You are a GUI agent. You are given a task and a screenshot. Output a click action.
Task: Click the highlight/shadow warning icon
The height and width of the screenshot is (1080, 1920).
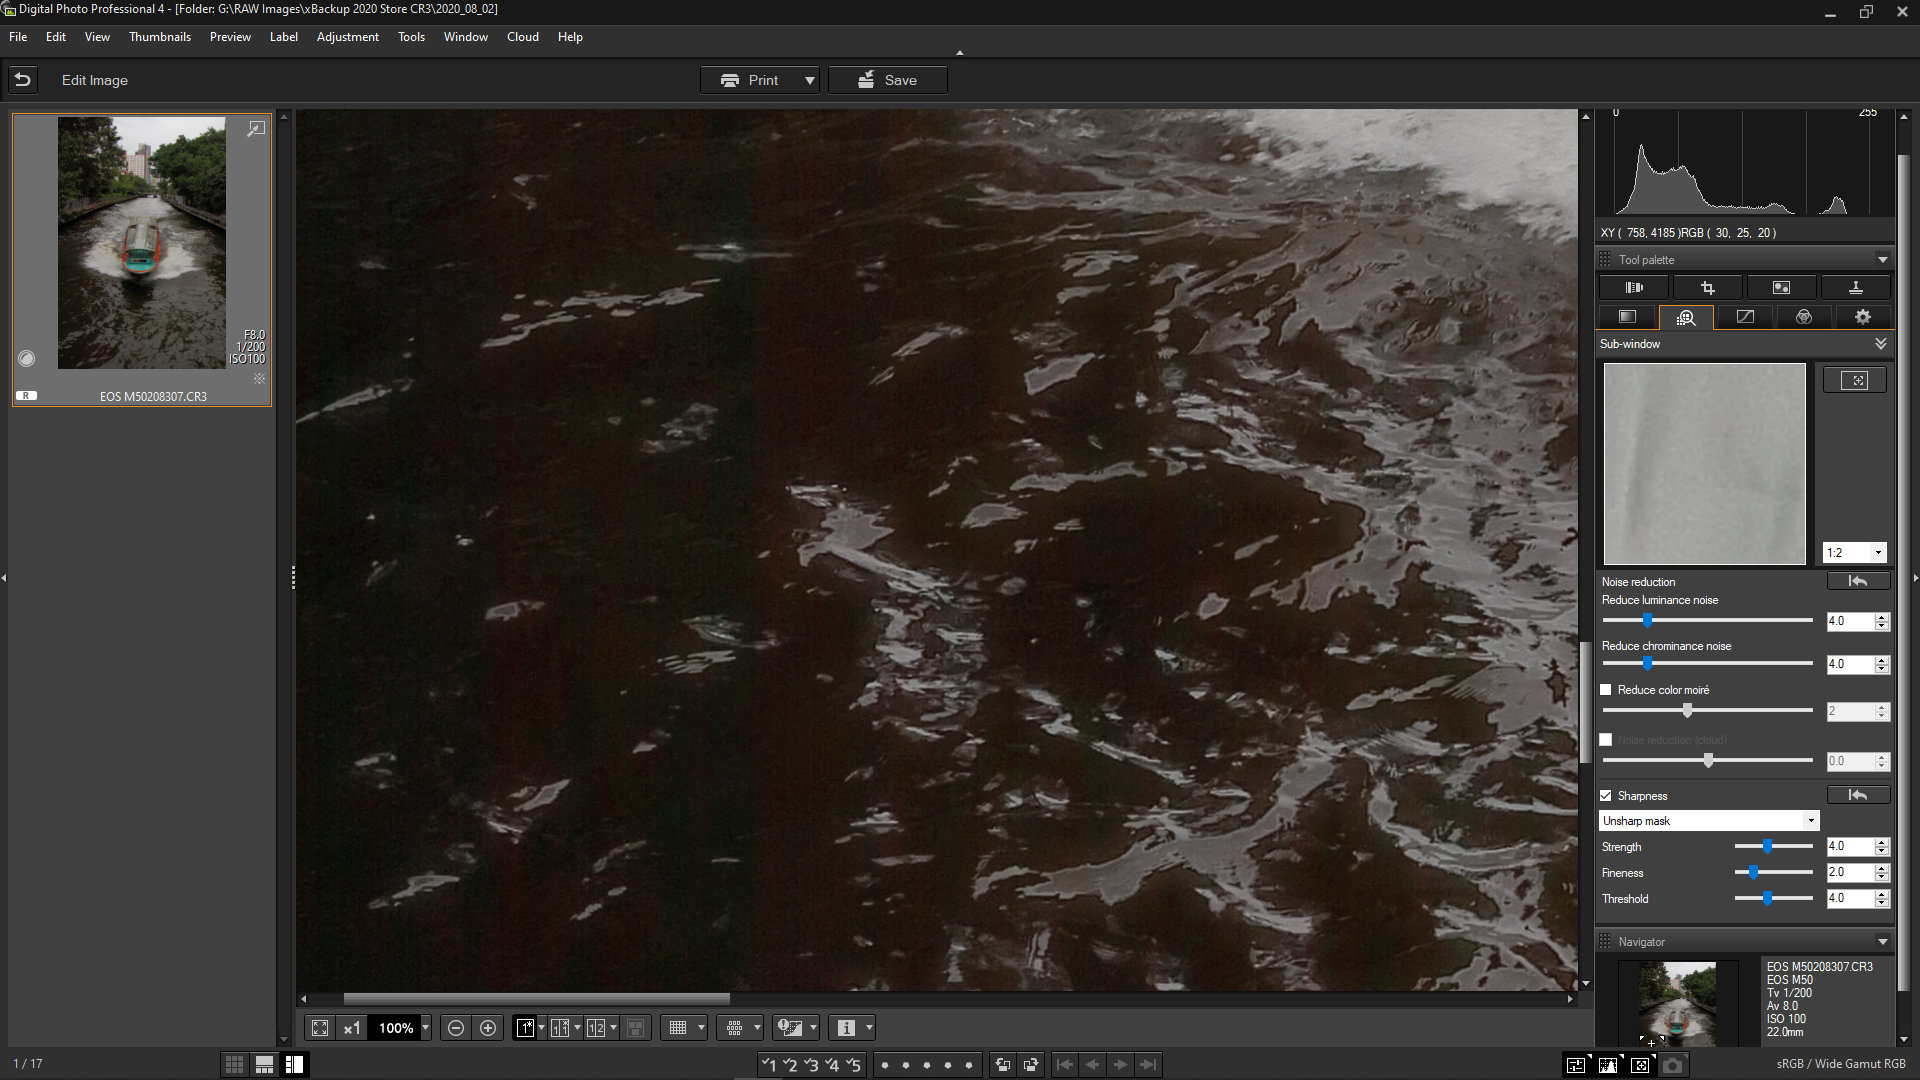point(790,1028)
